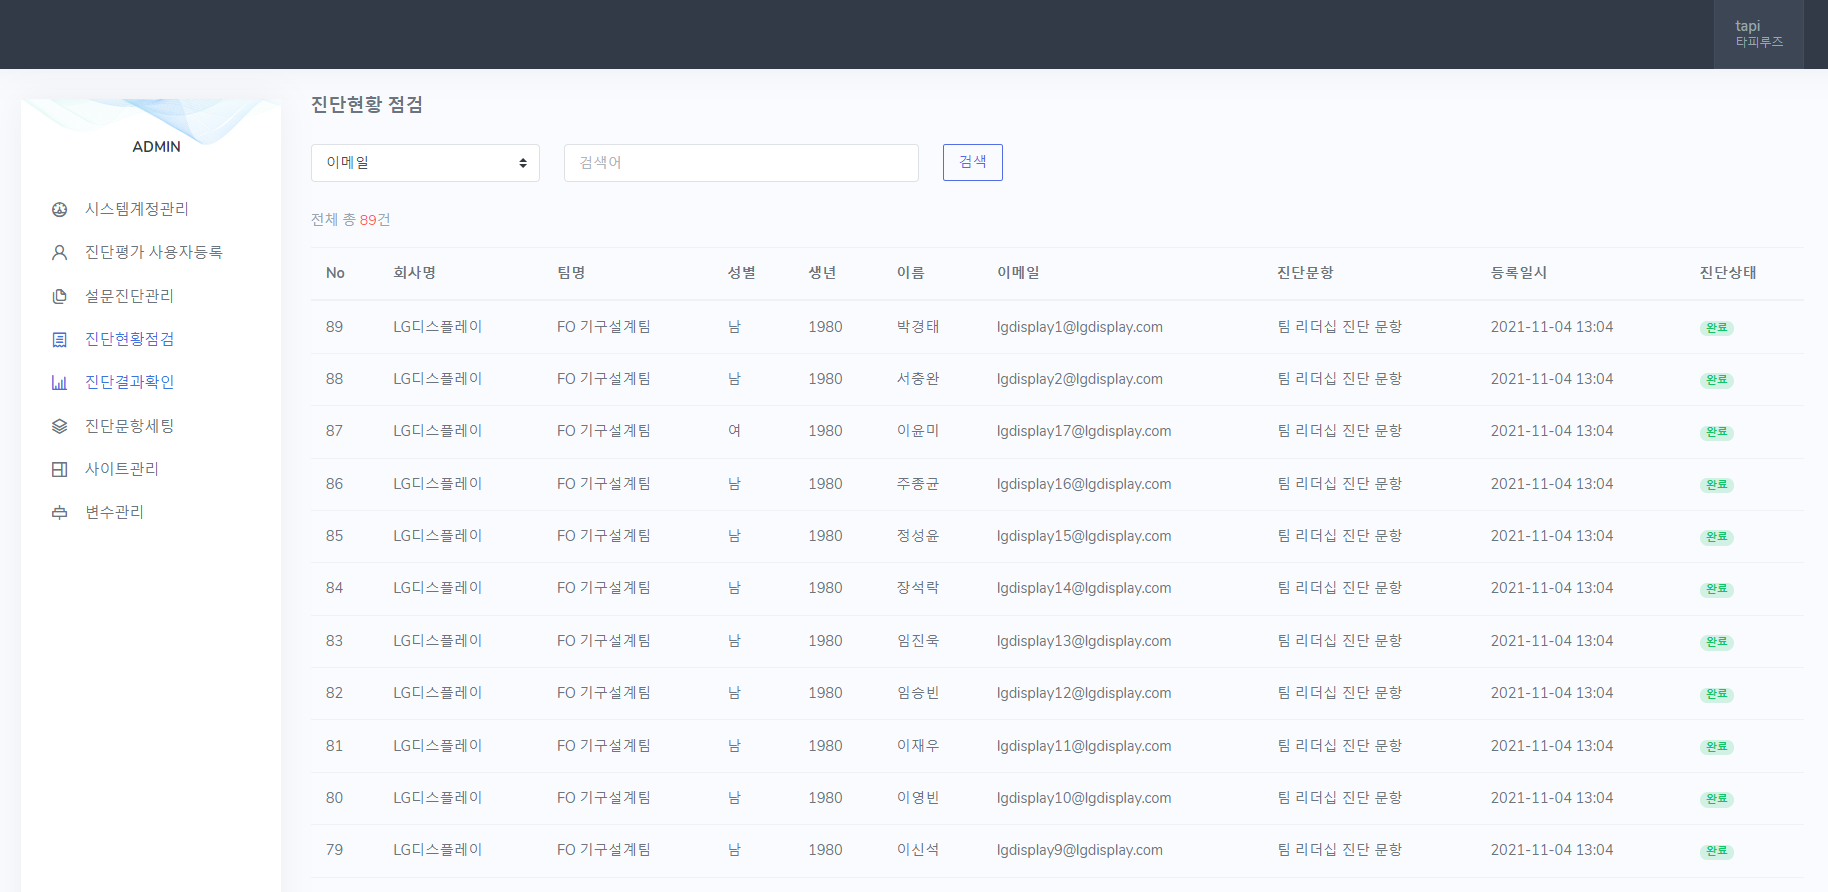The image size is (1828, 892).
Task: Click the name 이윤미
Action: pos(918,431)
